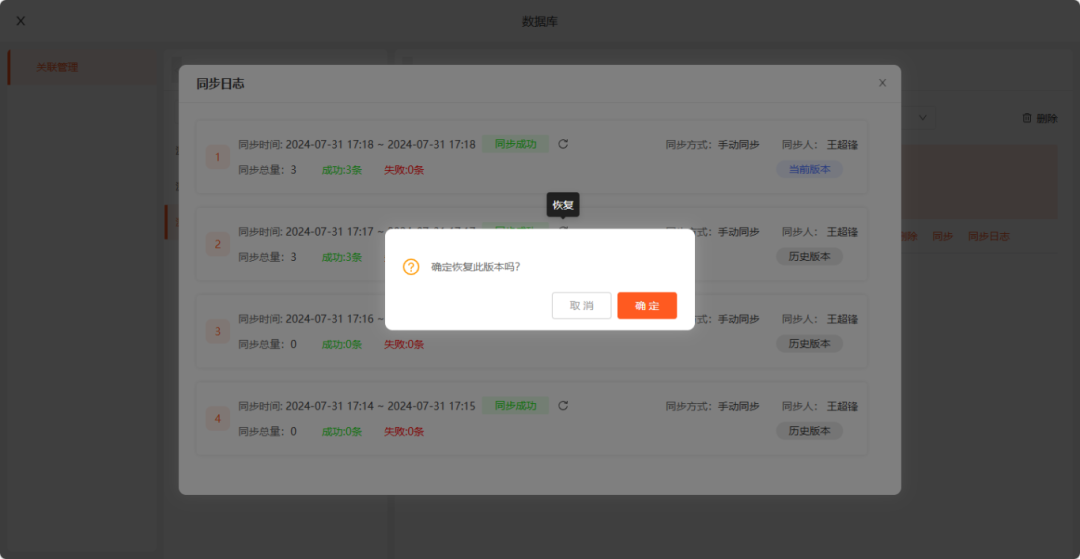Screen dimensions: 1080x559
Task: Confirm restore with the 确定 button
Action: click(647, 306)
